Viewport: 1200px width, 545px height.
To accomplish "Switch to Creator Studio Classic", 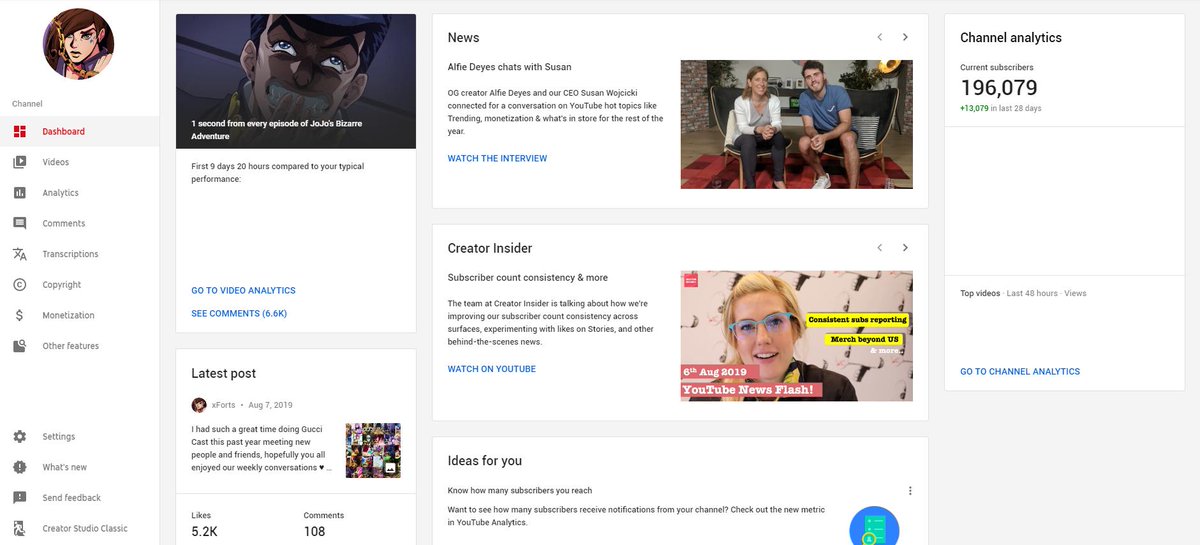I will tap(79, 528).
